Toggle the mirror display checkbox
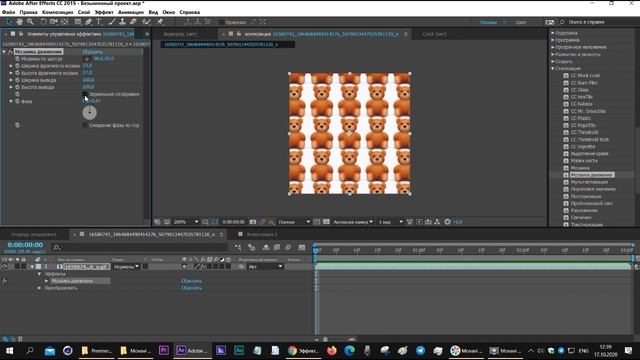640x360 pixels. click(x=85, y=94)
